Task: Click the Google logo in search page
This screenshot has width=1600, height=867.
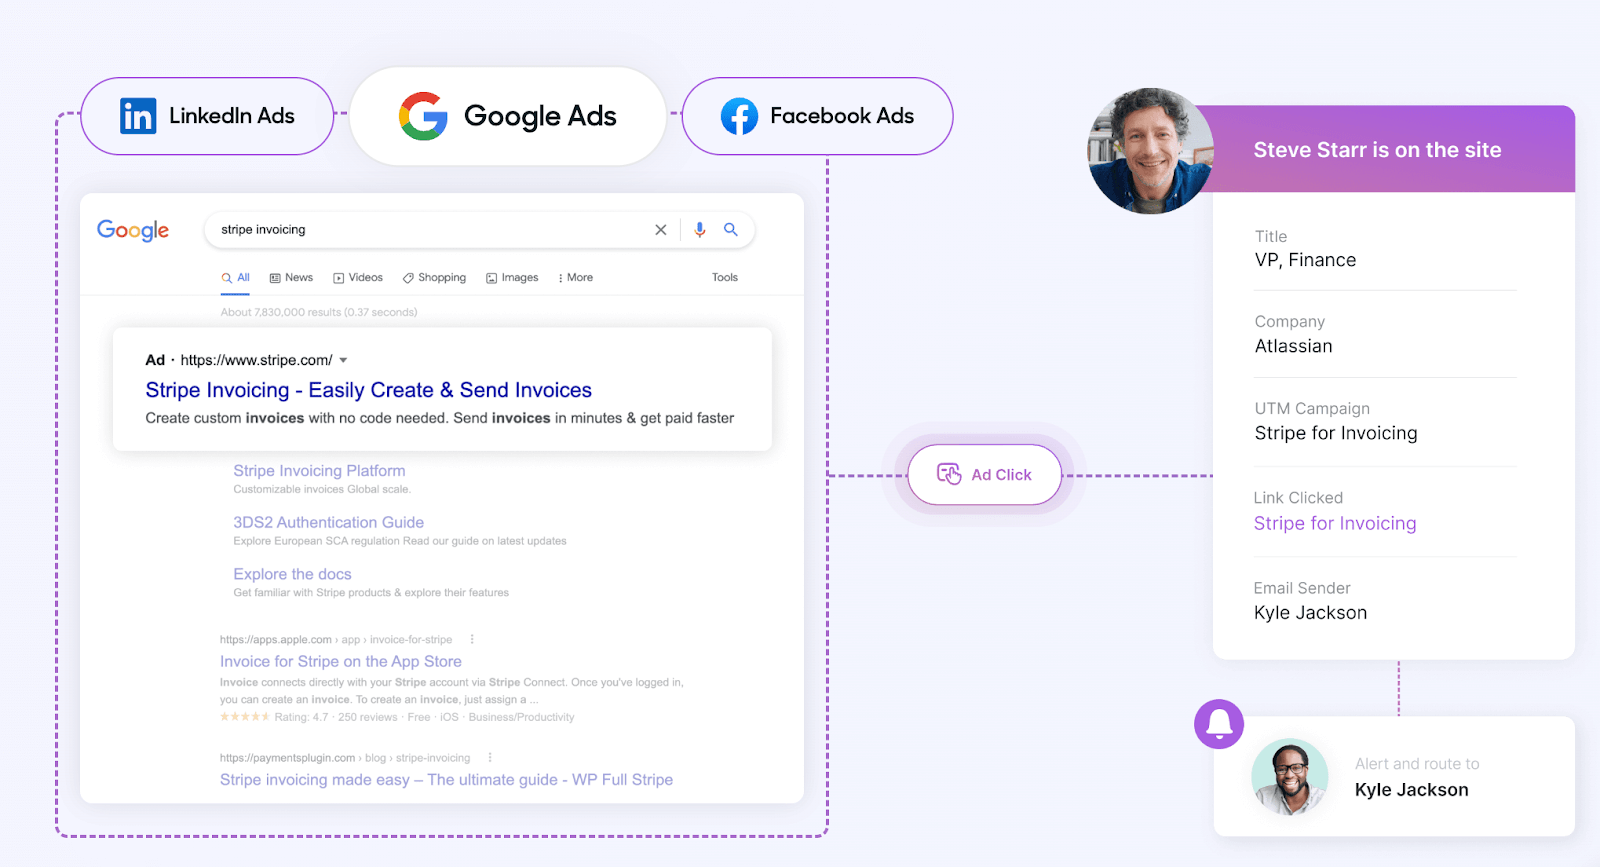Action: coord(133,230)
